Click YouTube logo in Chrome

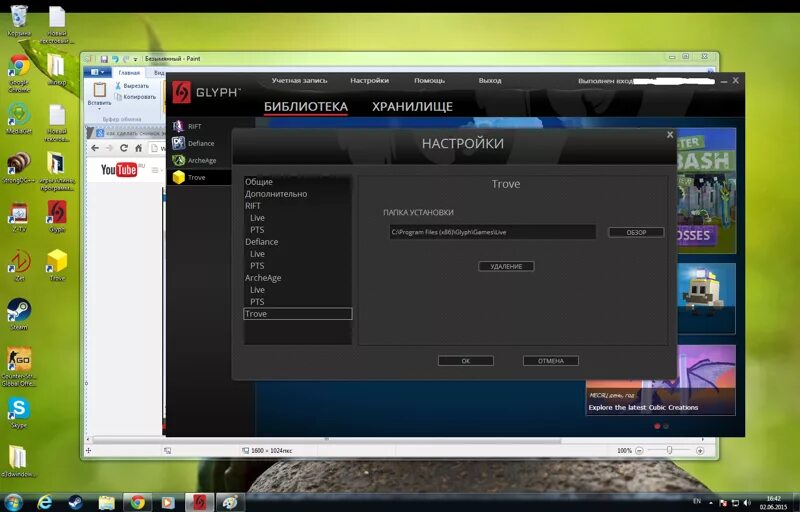click(121, 169)
